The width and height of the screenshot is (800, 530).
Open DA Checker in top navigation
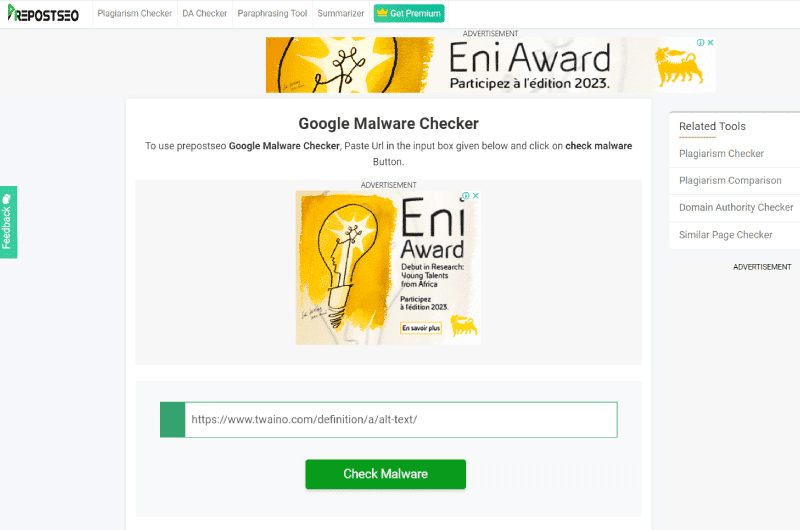point(205,13)
